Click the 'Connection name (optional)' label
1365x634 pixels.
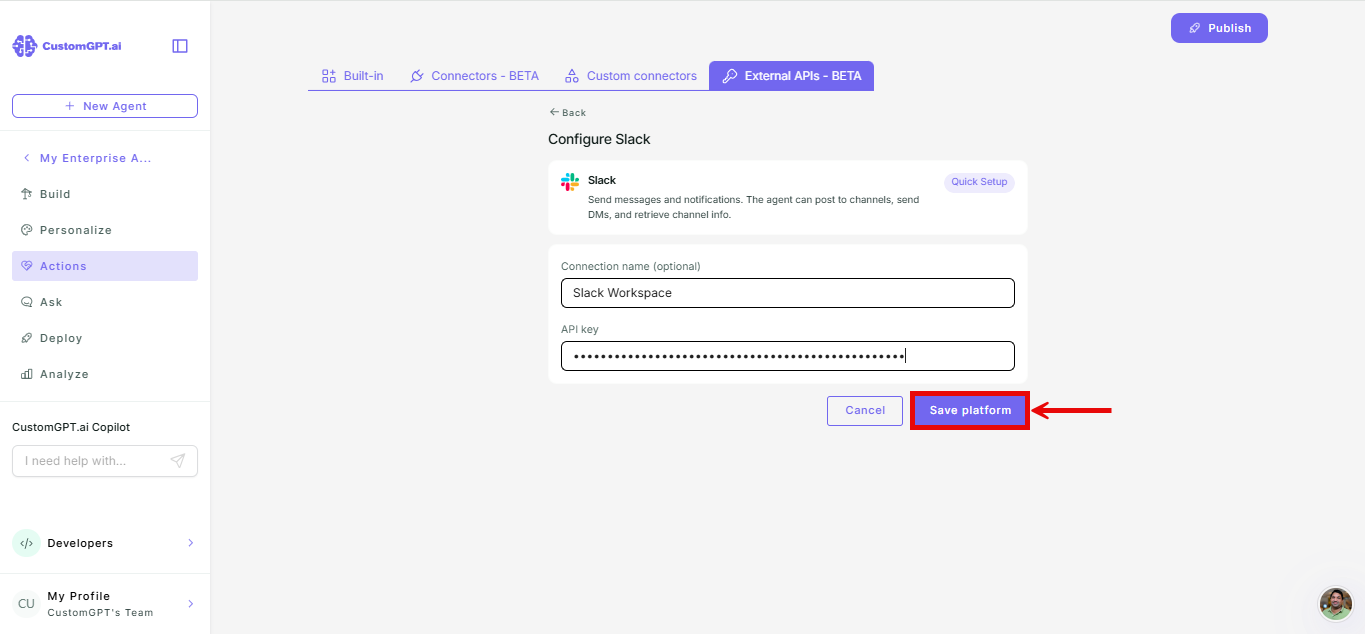[x=631, y=266]
